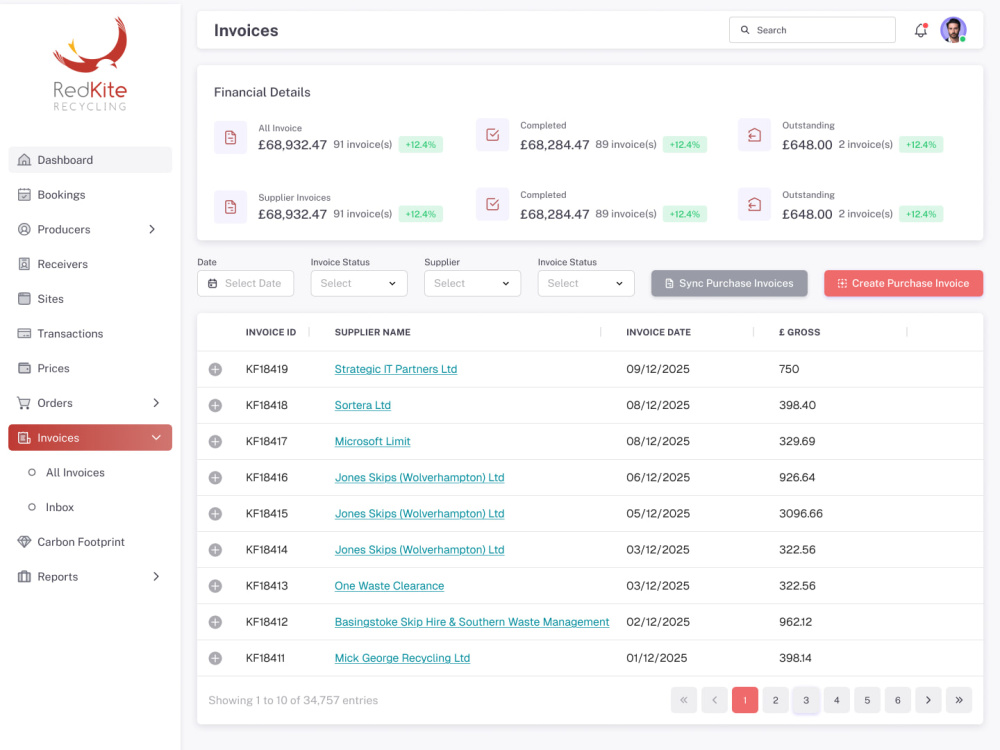Click the bottom row Outstanding icon

pos(754,204)
